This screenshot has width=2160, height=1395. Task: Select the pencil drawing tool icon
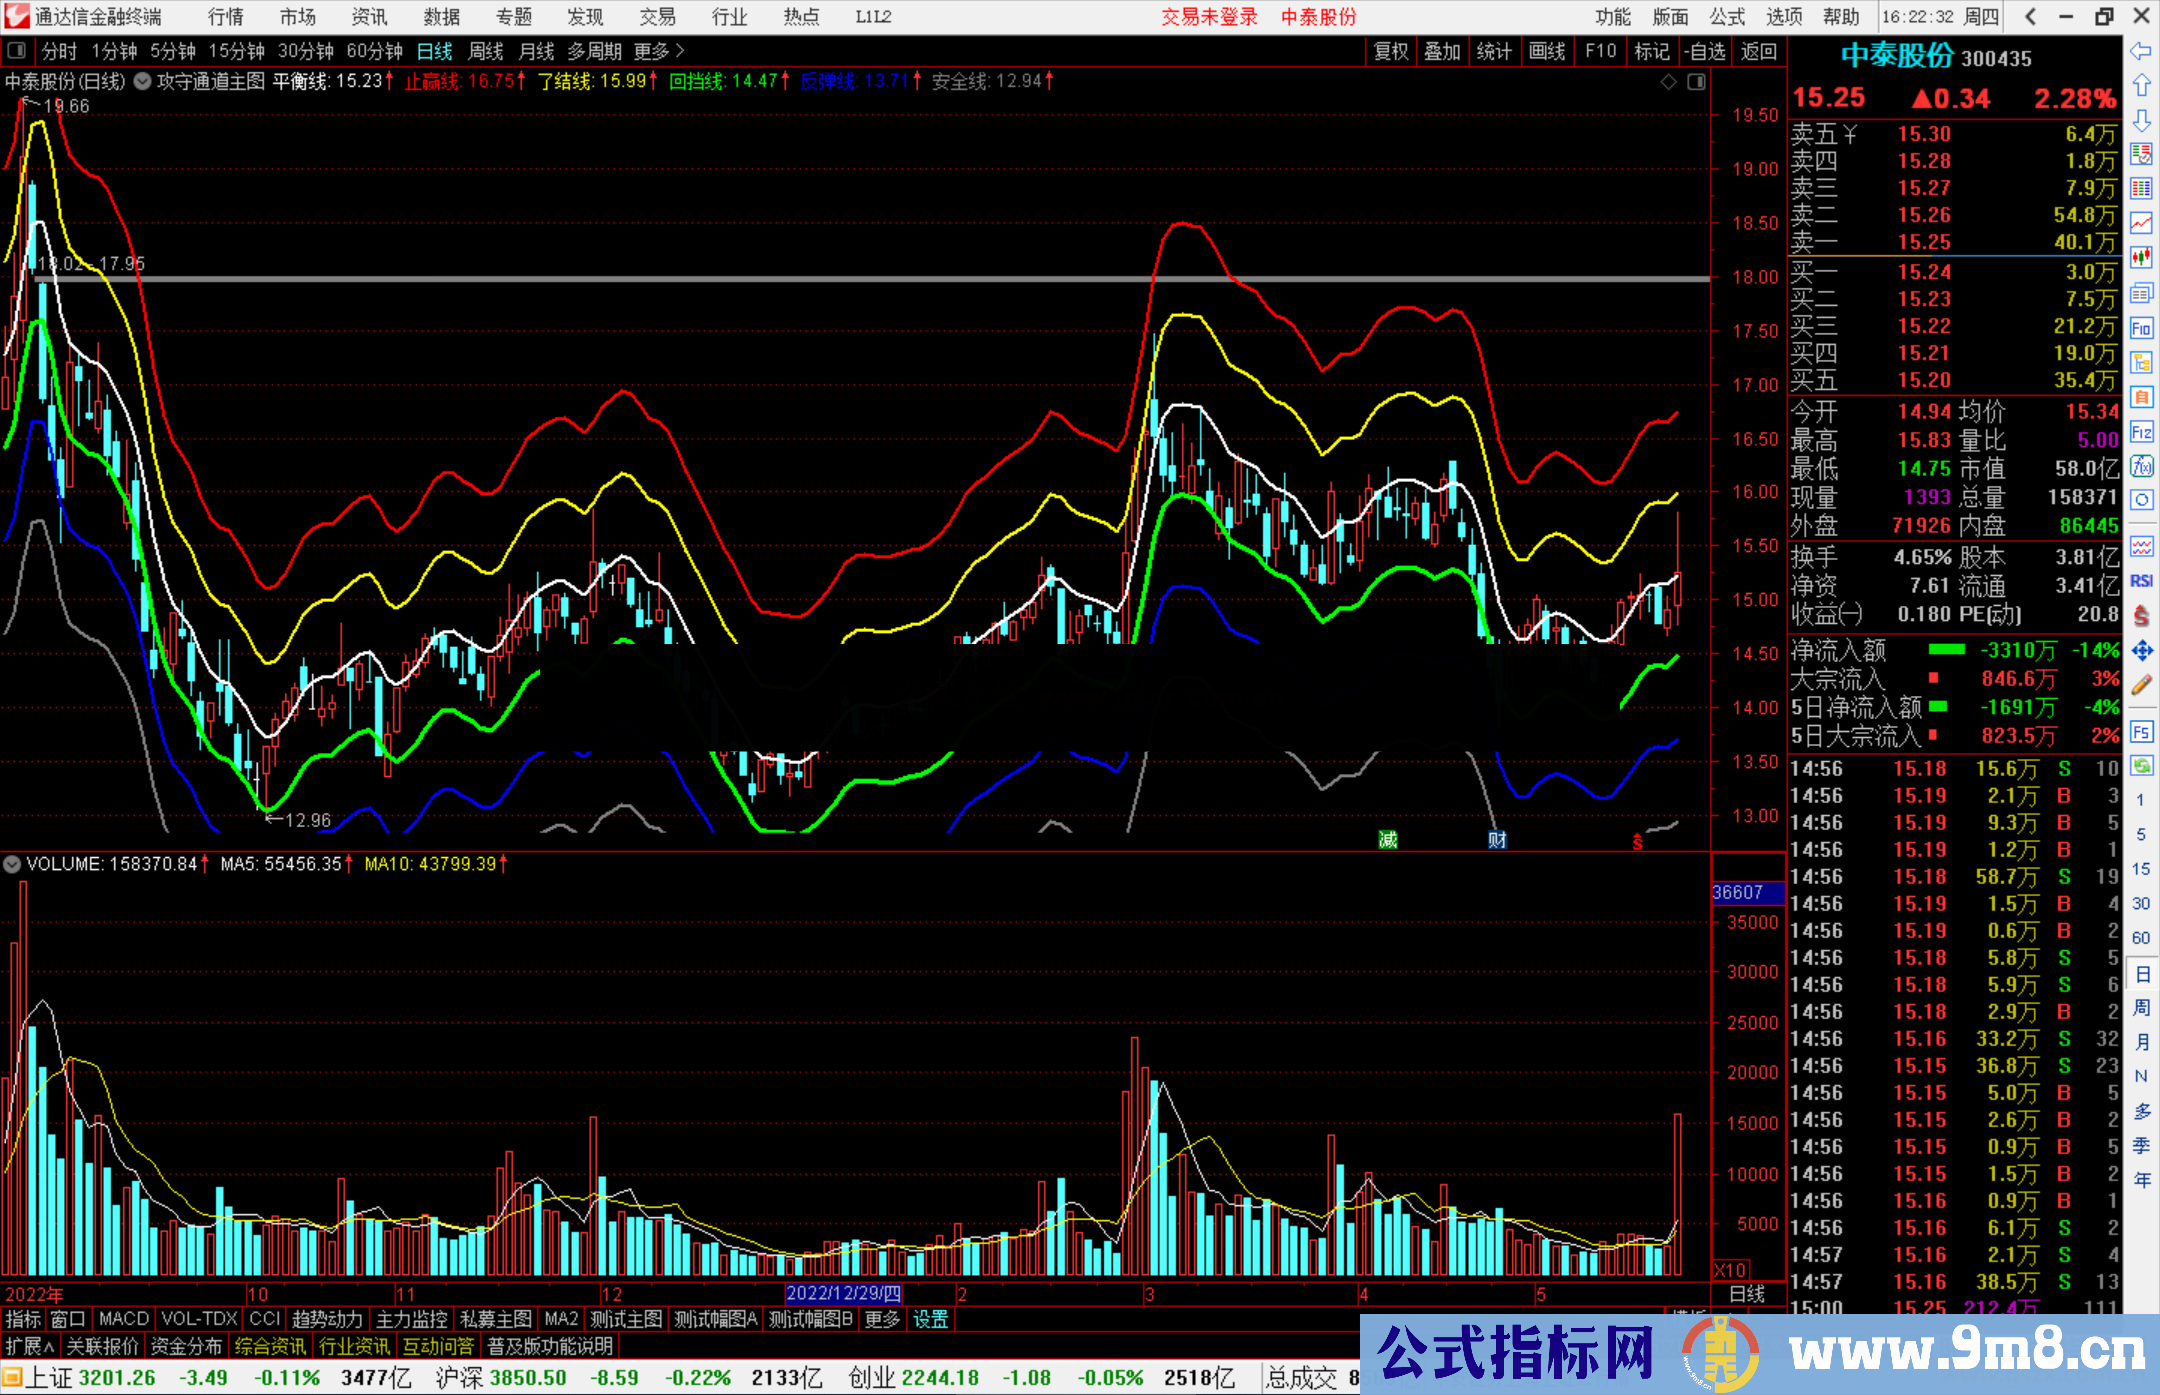2141,685
